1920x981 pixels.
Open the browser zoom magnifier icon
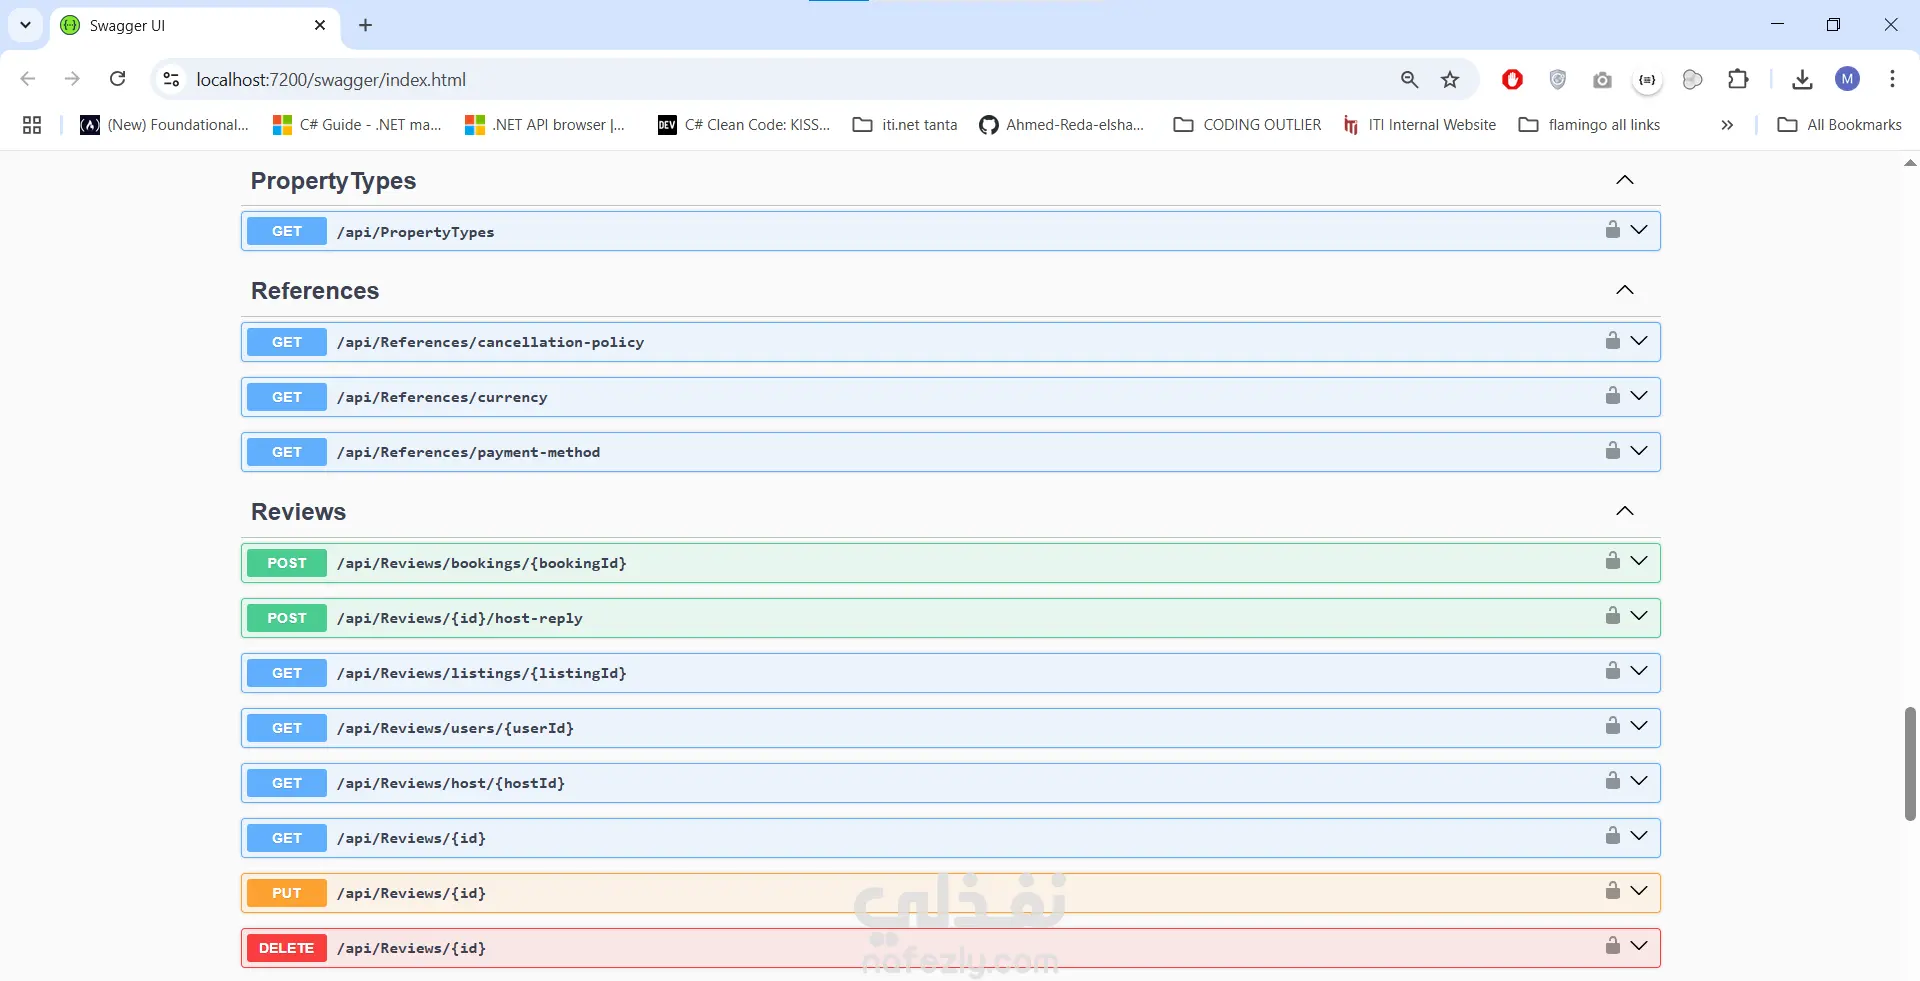click(1409, 80)
